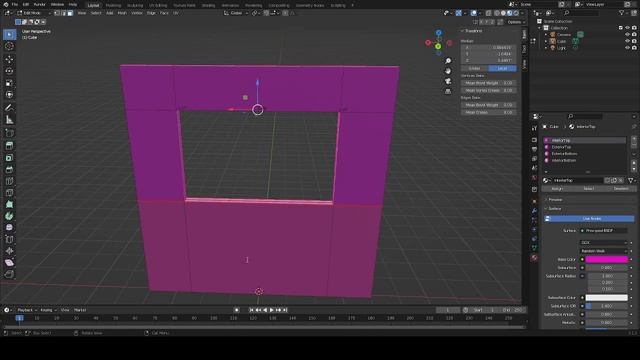
Task: Select the Edge Slide tool
Action: tap(9, 239)
